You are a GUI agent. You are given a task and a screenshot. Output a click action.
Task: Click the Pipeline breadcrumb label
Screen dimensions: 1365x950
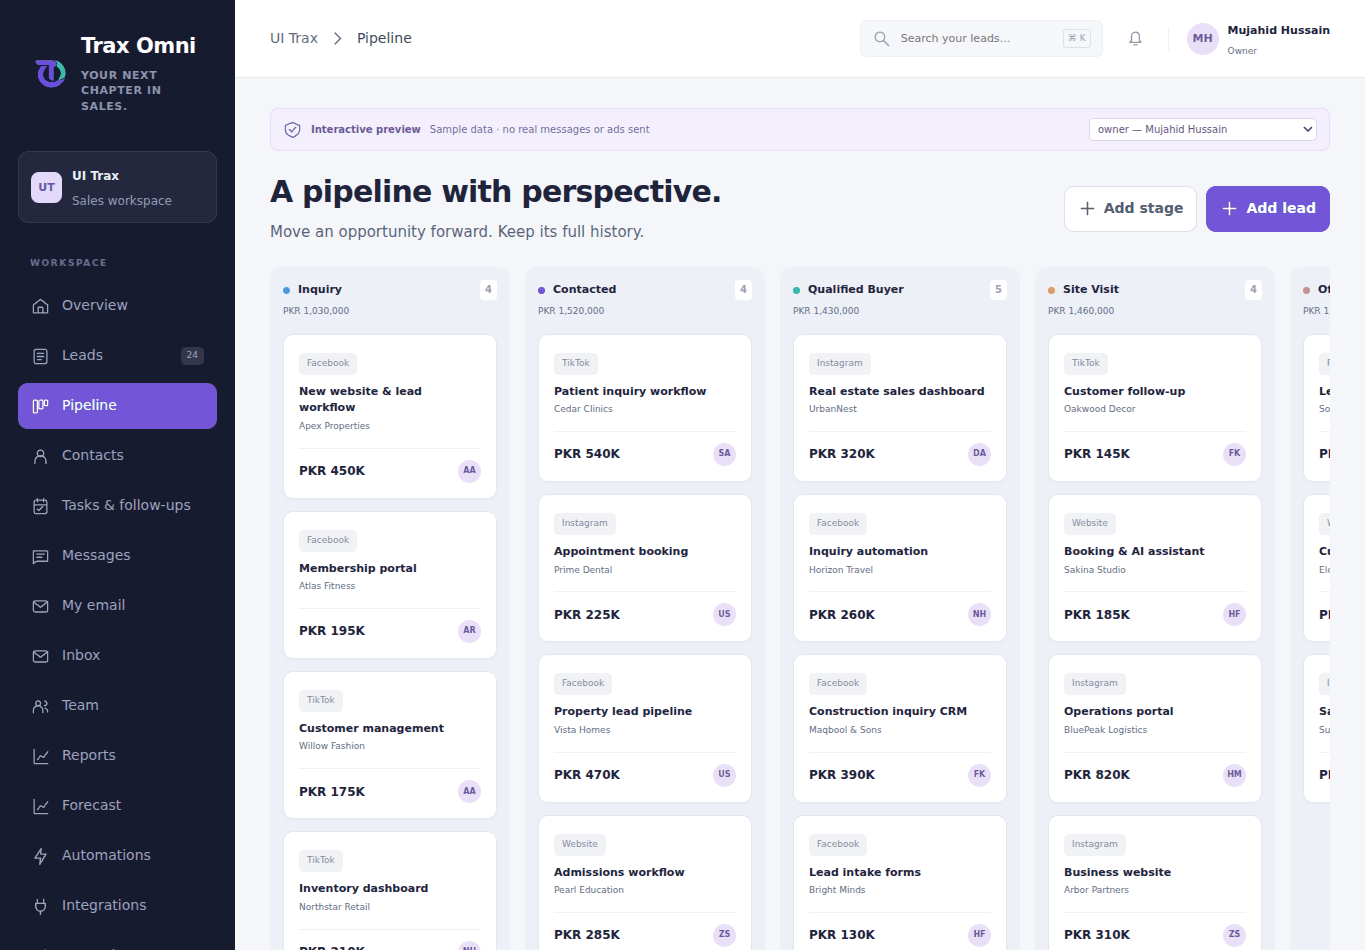[384, 38]
